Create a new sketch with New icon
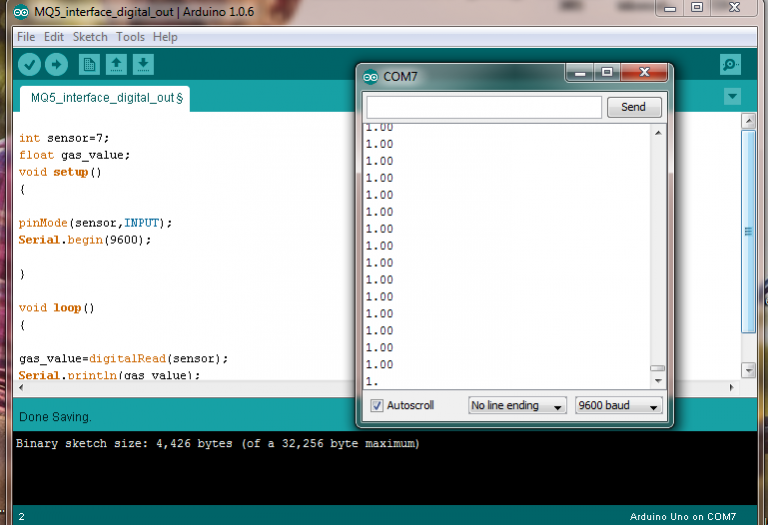 tap(89, 64)
